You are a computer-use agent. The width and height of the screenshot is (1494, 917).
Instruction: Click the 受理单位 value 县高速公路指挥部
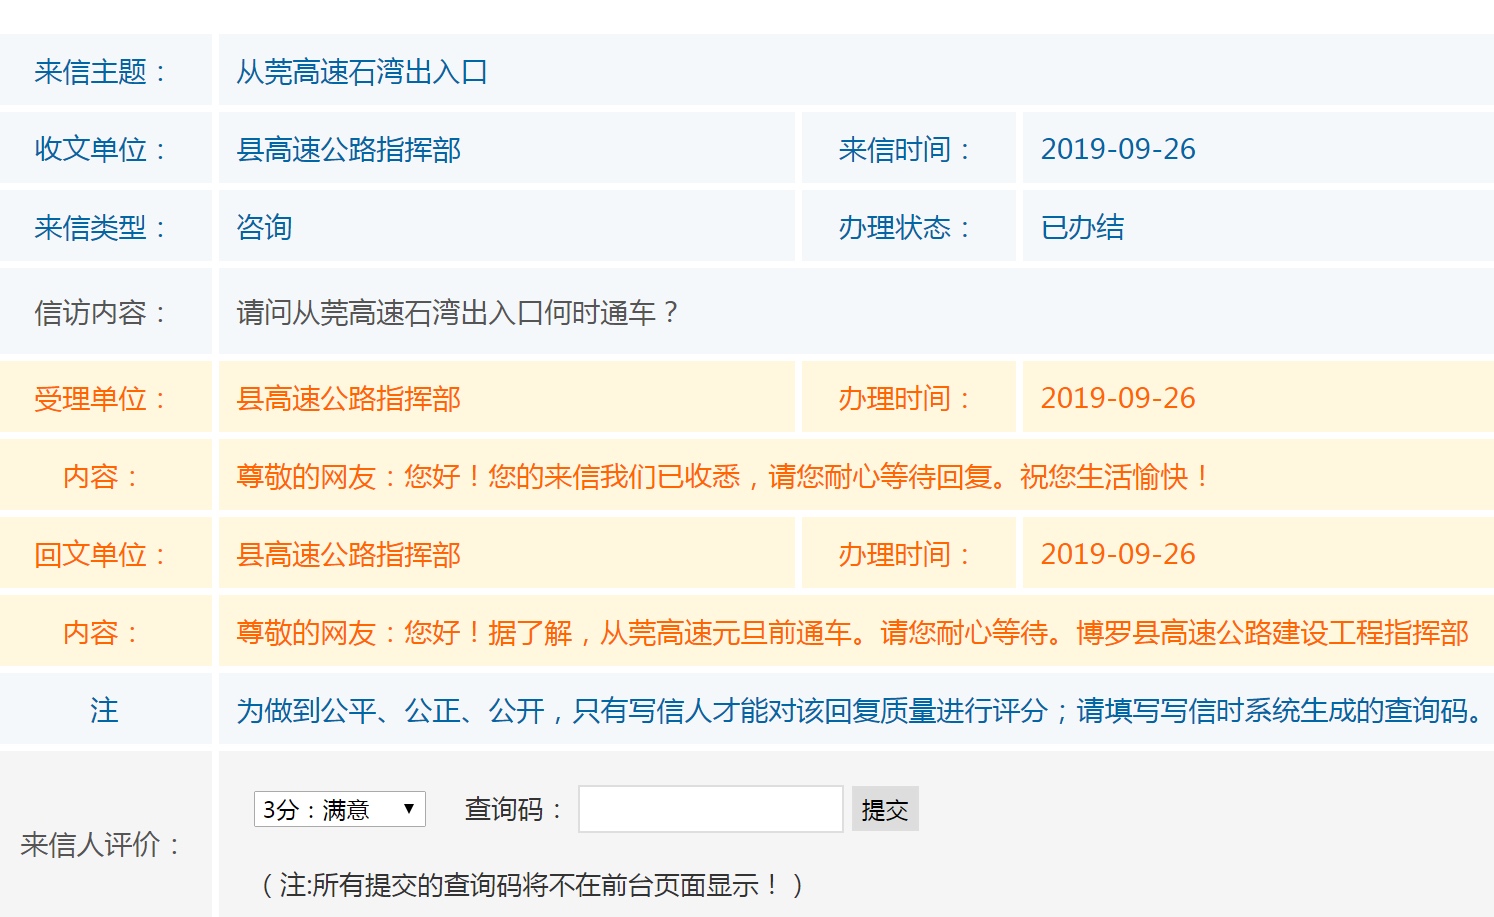click(348, 399)
